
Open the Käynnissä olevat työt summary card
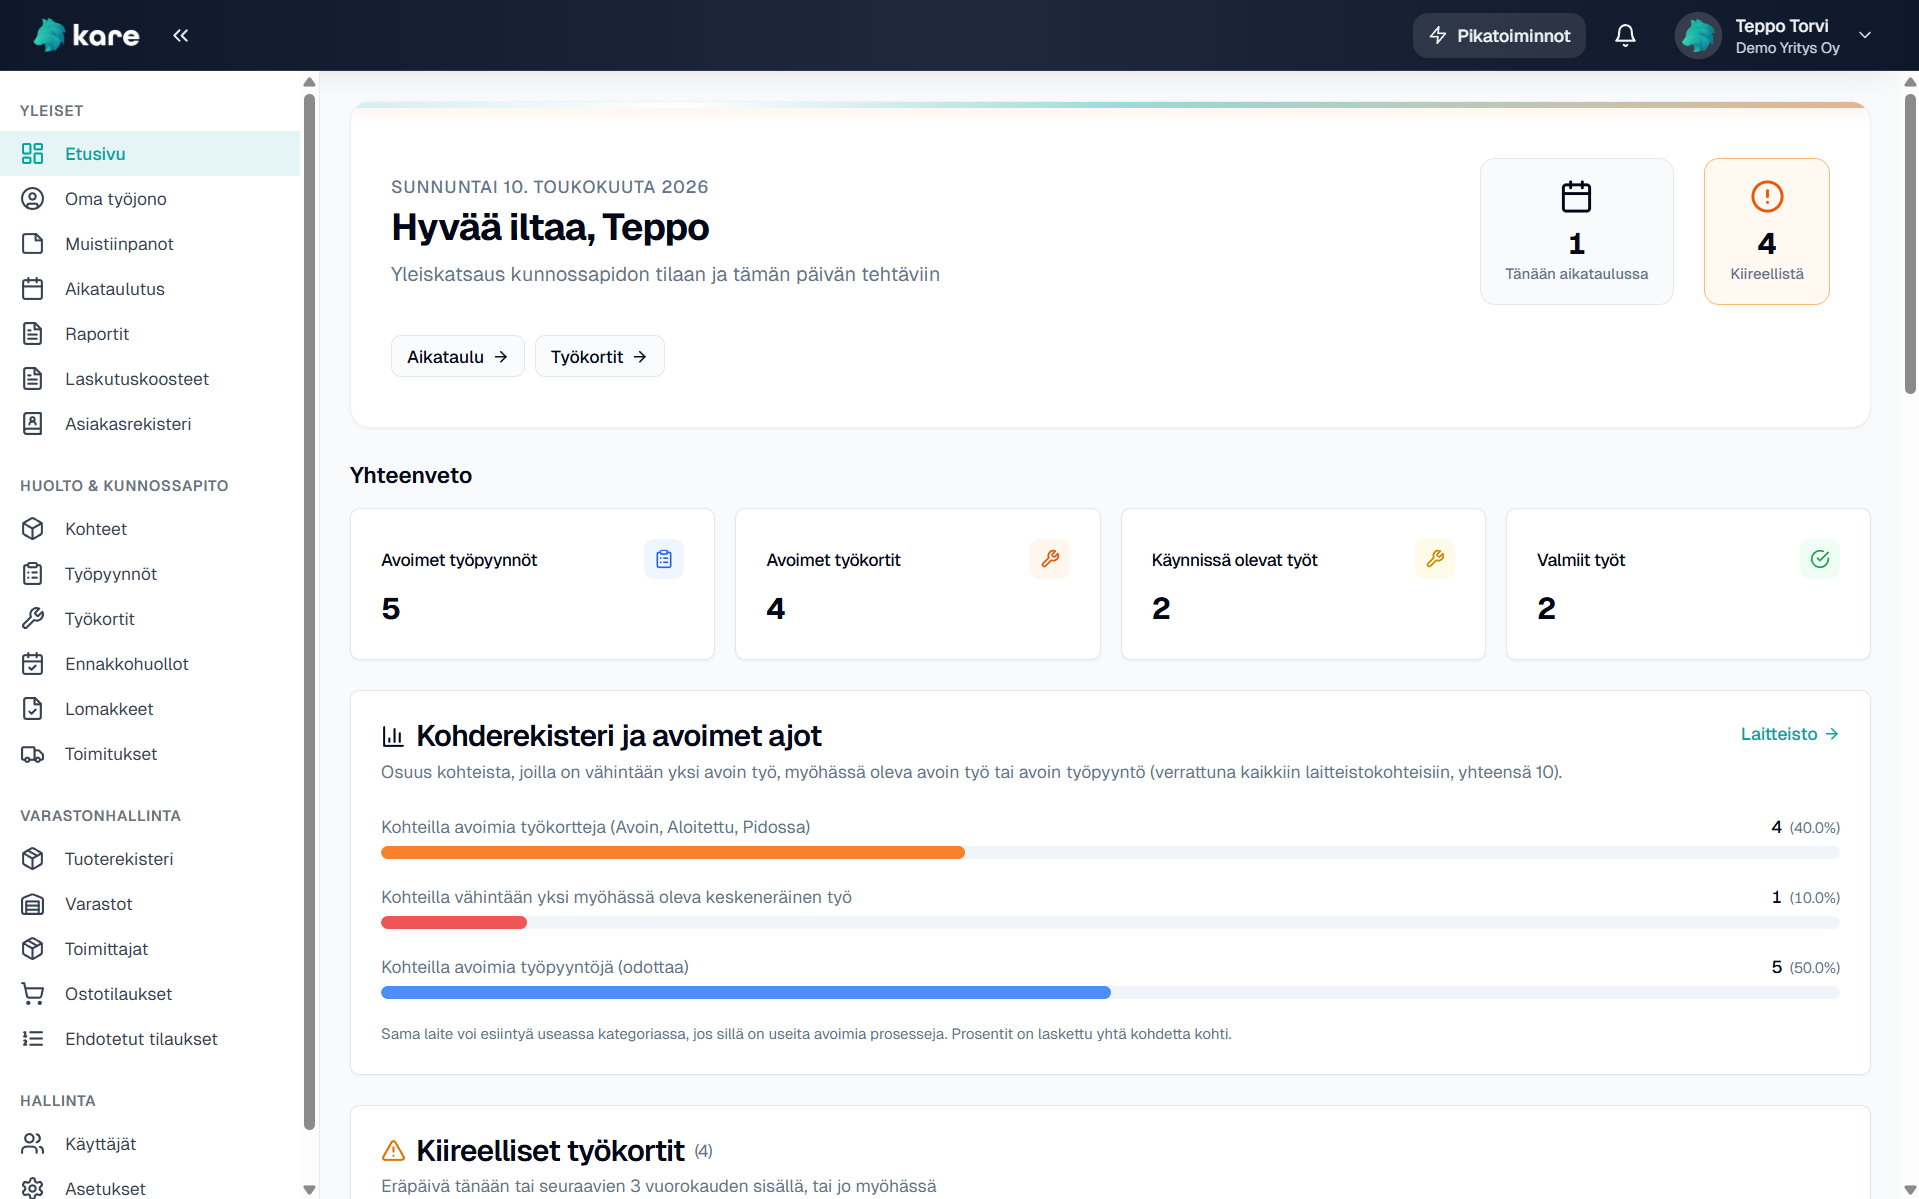click(x=1303, y=584)
